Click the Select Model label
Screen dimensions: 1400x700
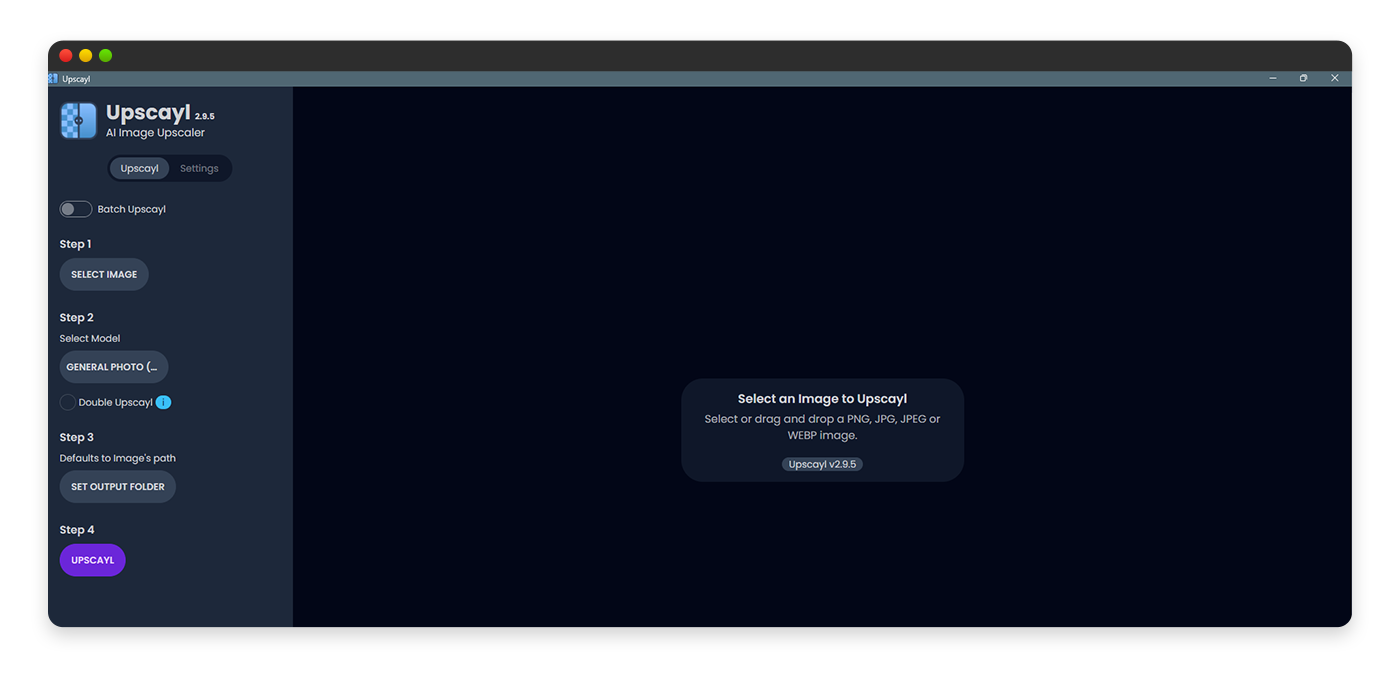[x=90, y=338]
